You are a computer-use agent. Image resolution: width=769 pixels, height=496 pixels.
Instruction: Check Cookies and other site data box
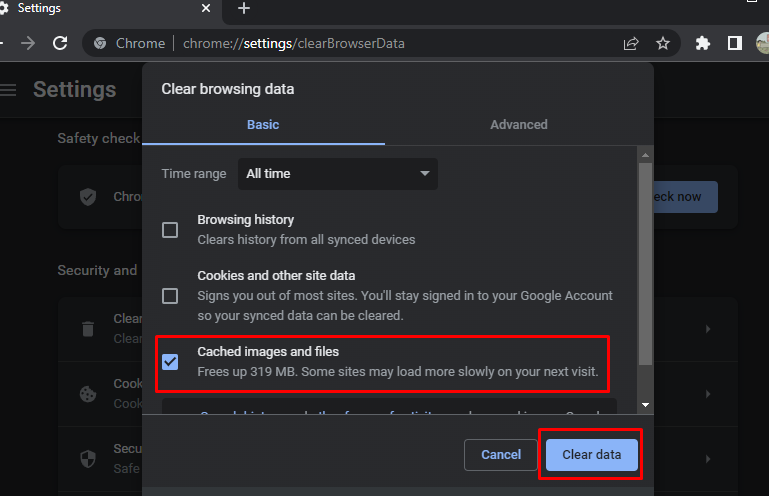click(170, 296)
